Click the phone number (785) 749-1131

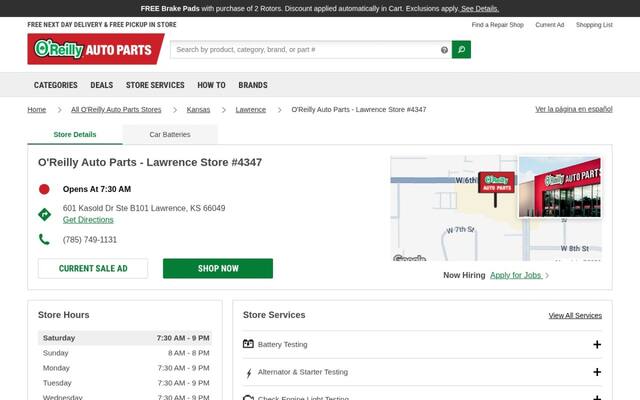[x=90, y=240]
